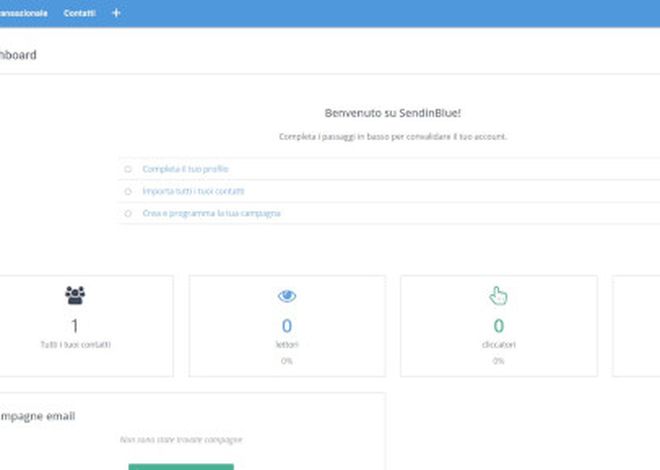Select the contacts count '1'
Image resolution: width=660 pixels, height=470 pixels.
(75, 326)
